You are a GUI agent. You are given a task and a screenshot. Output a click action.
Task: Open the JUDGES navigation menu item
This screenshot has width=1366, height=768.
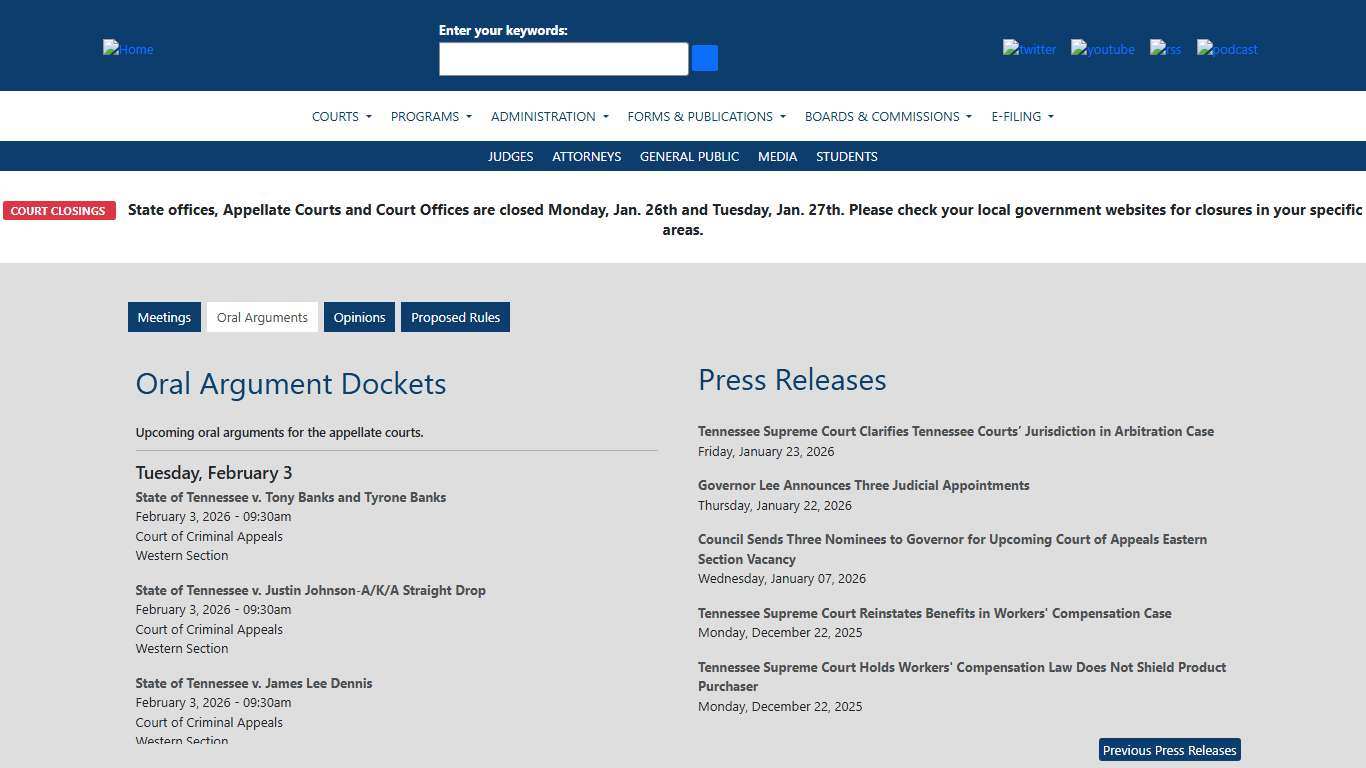click(x=510, y=156)
